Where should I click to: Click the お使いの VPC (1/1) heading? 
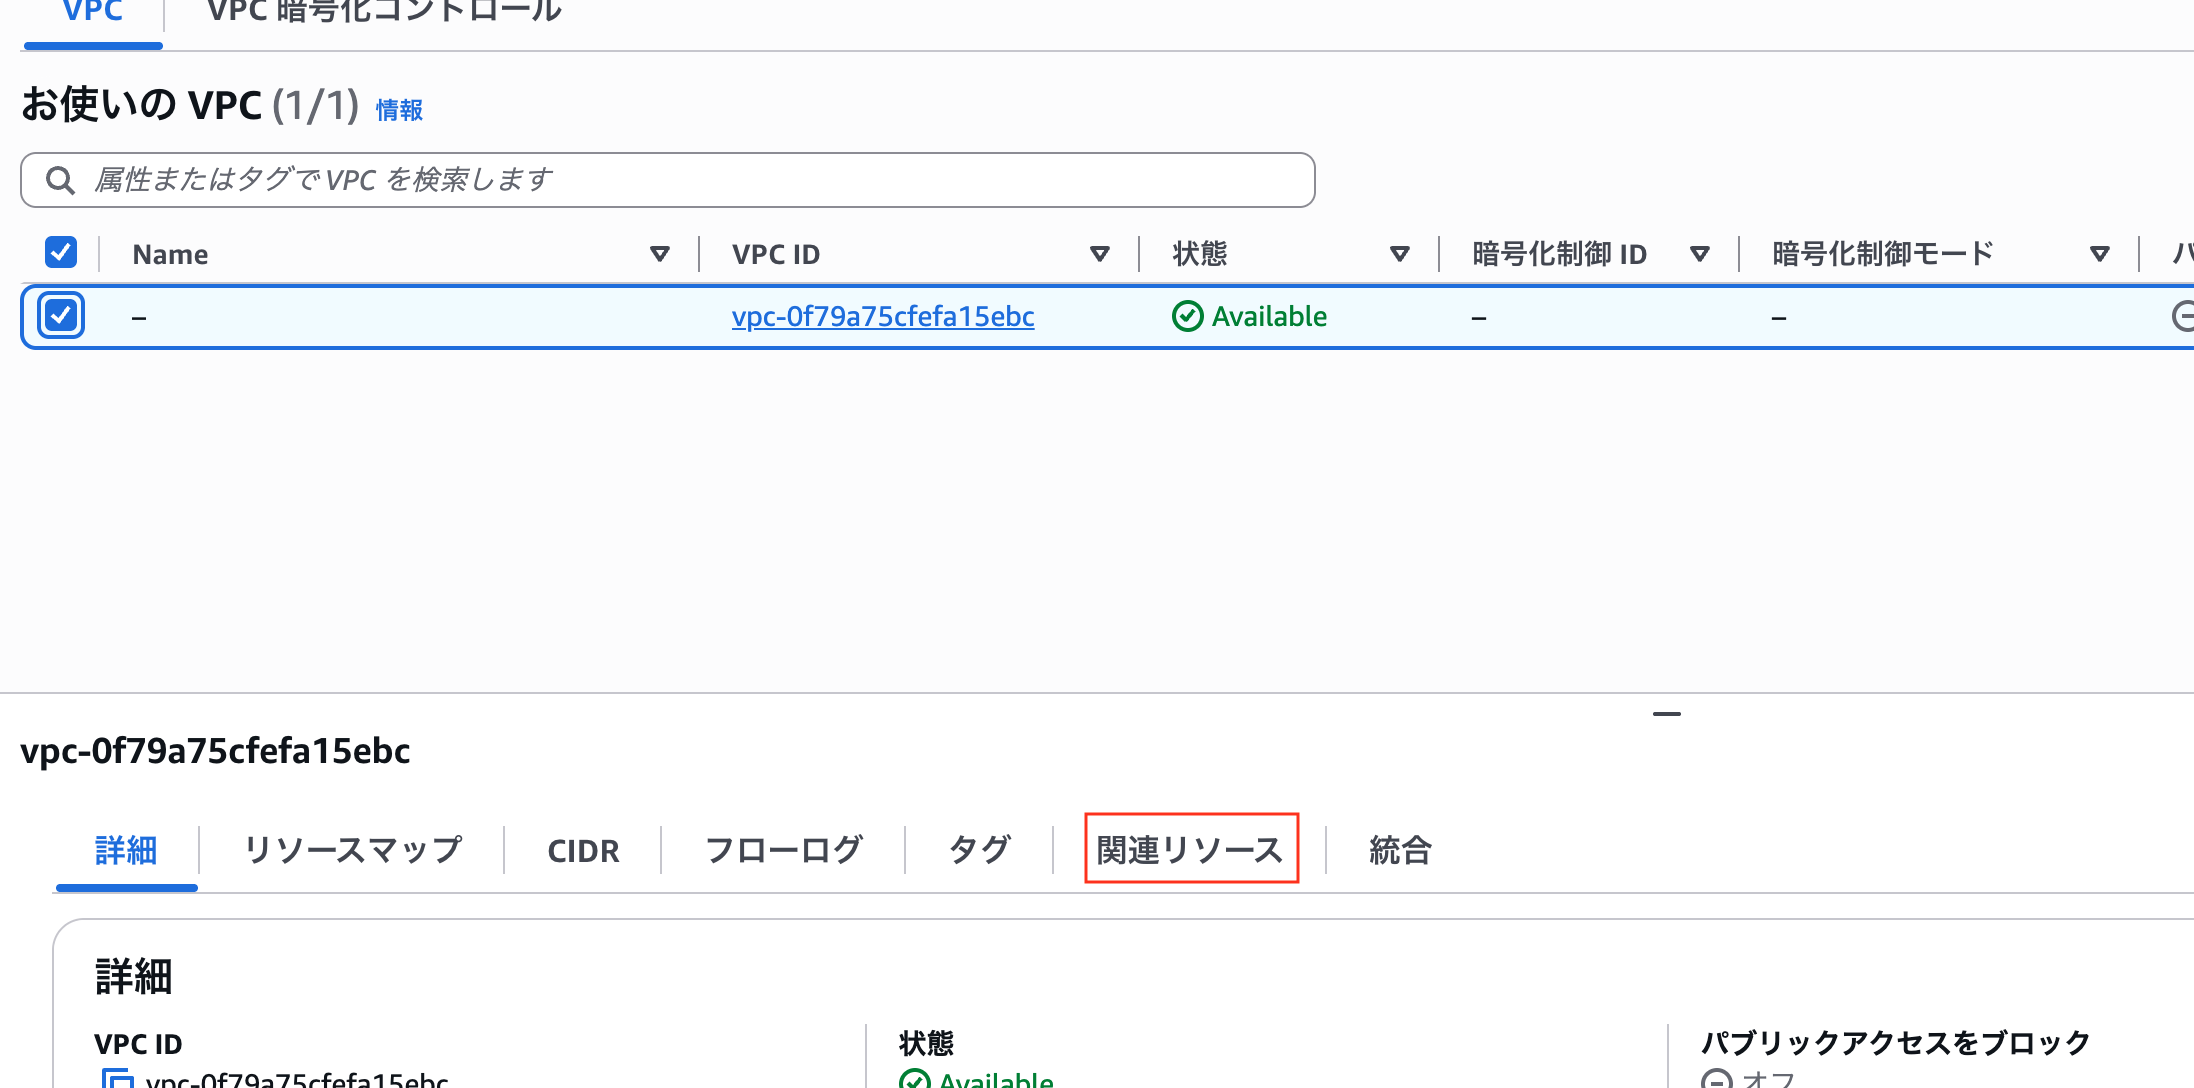pos(190,105)
